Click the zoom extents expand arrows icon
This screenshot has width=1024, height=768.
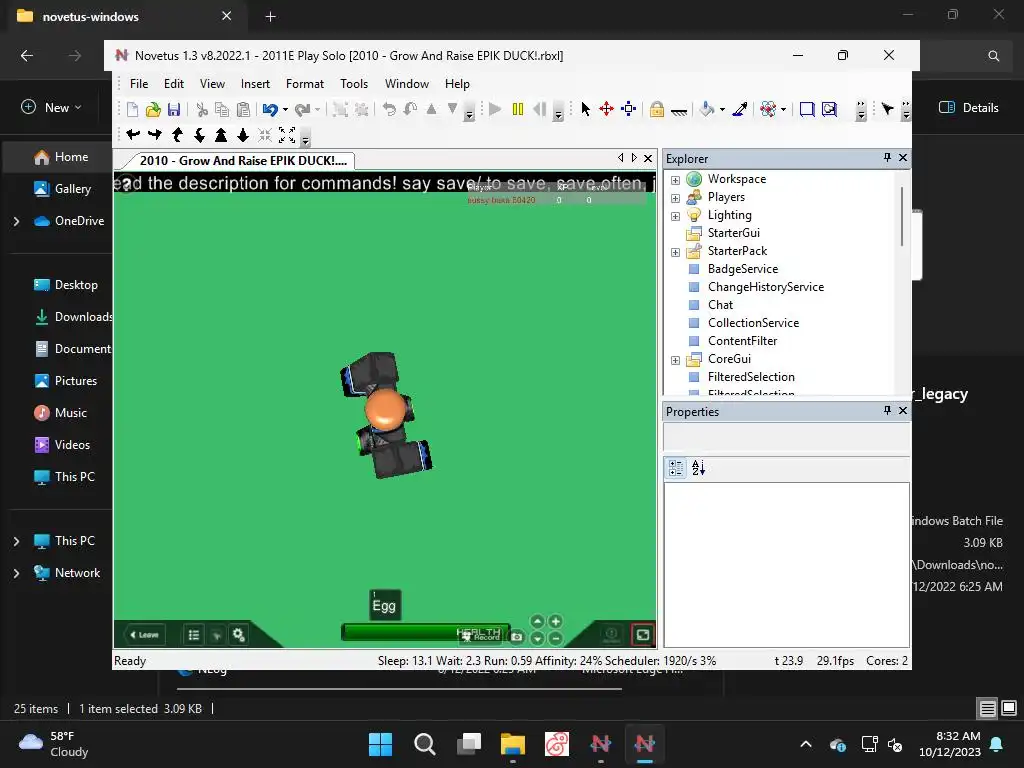coord(287,135)
